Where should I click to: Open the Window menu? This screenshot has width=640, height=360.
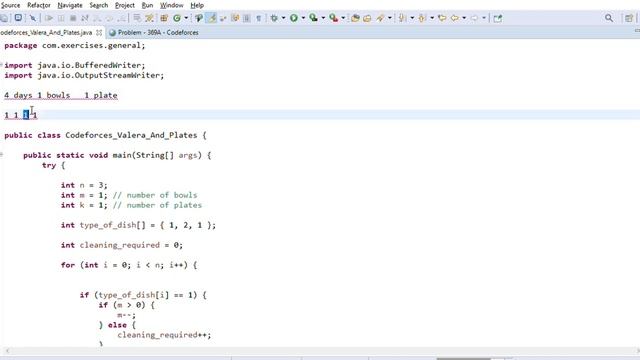coord(172,5)
